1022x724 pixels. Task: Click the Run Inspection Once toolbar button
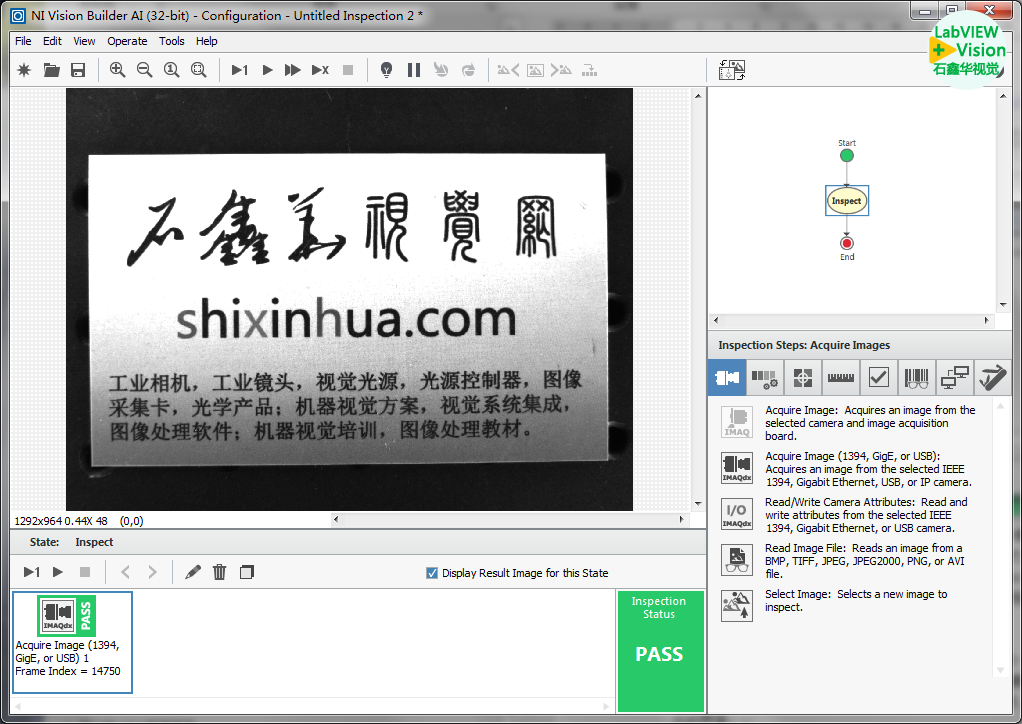[x=240, y=70]
